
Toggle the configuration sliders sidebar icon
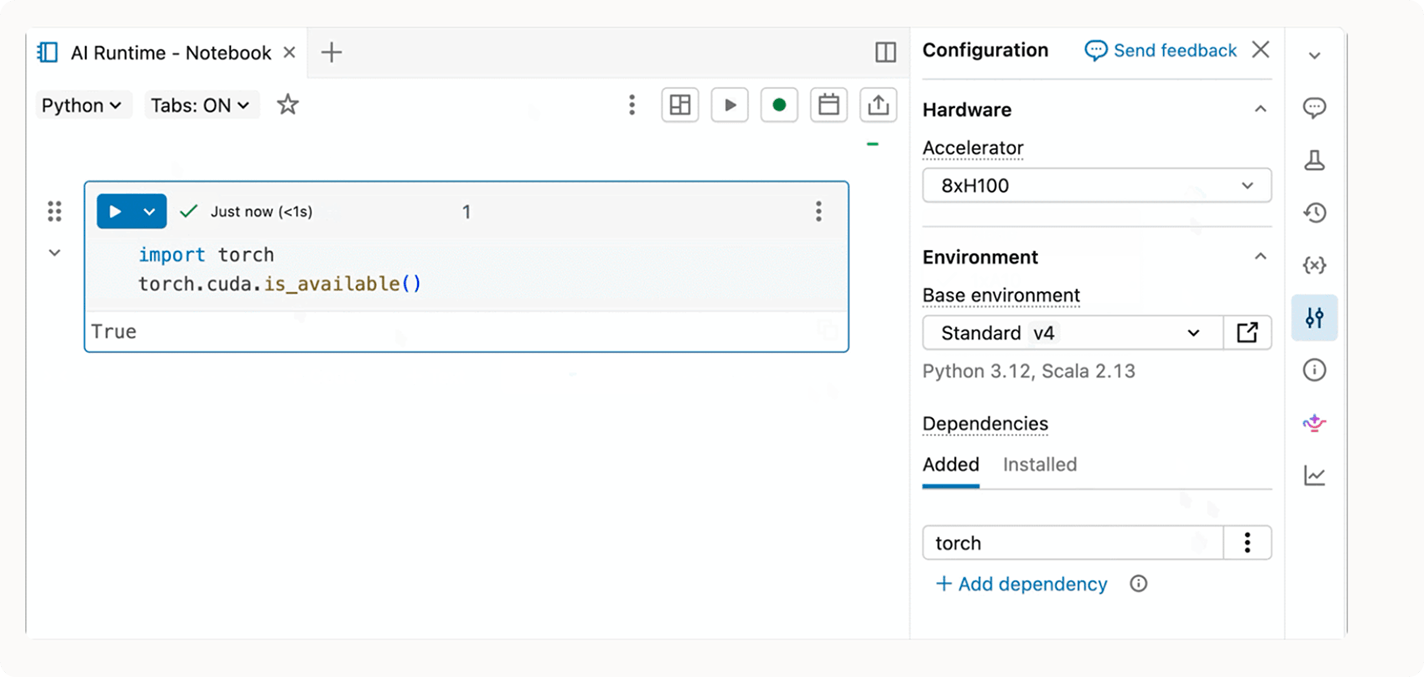click(1314, 318)
